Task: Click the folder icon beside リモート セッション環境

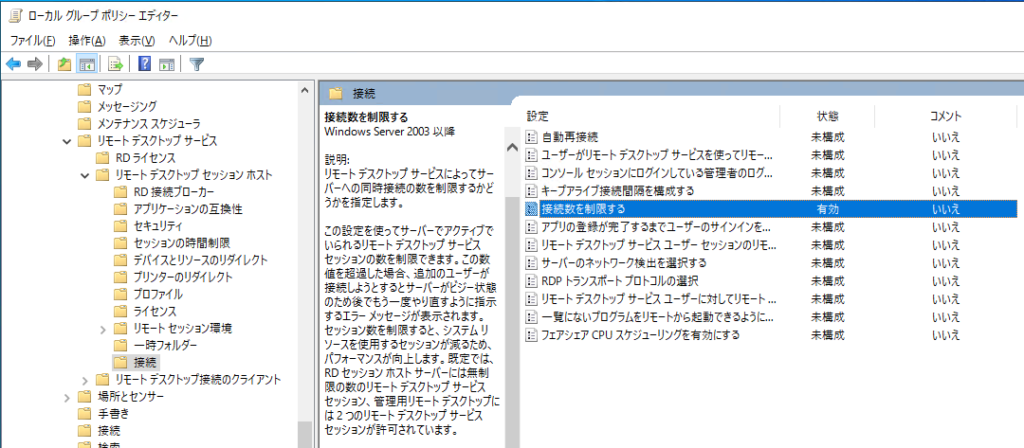Action: (120, 328)
